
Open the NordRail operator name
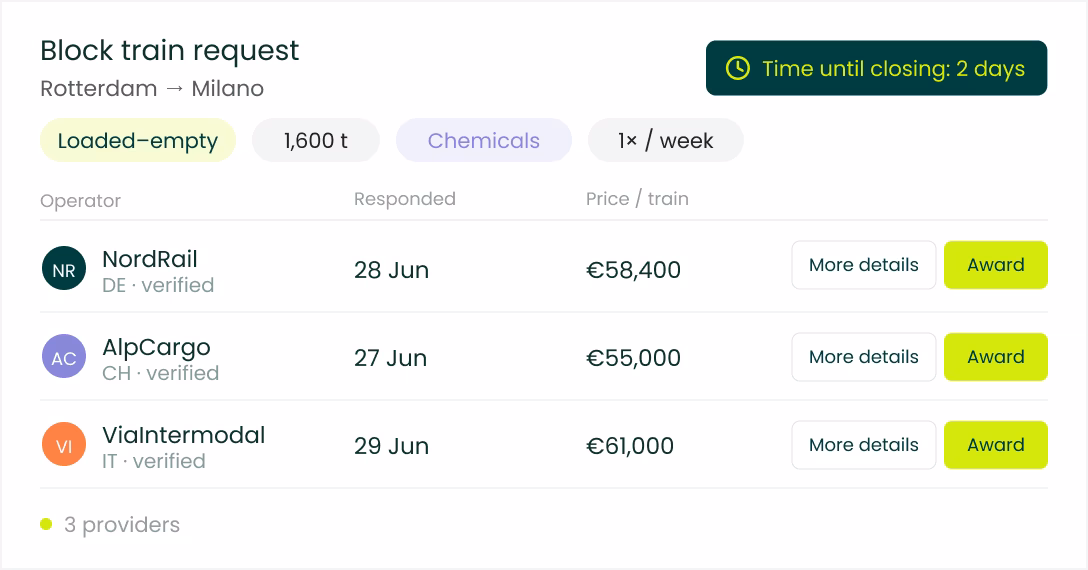tap(150, 259)
